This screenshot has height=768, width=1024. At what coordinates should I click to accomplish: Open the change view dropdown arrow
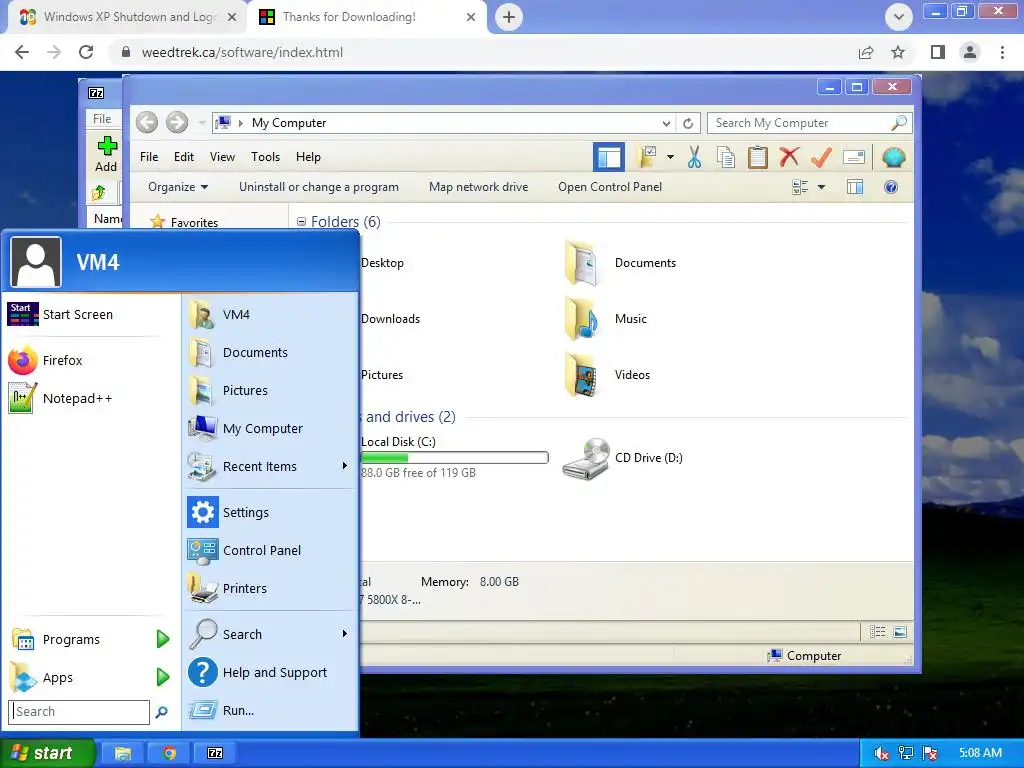(822, 187)
